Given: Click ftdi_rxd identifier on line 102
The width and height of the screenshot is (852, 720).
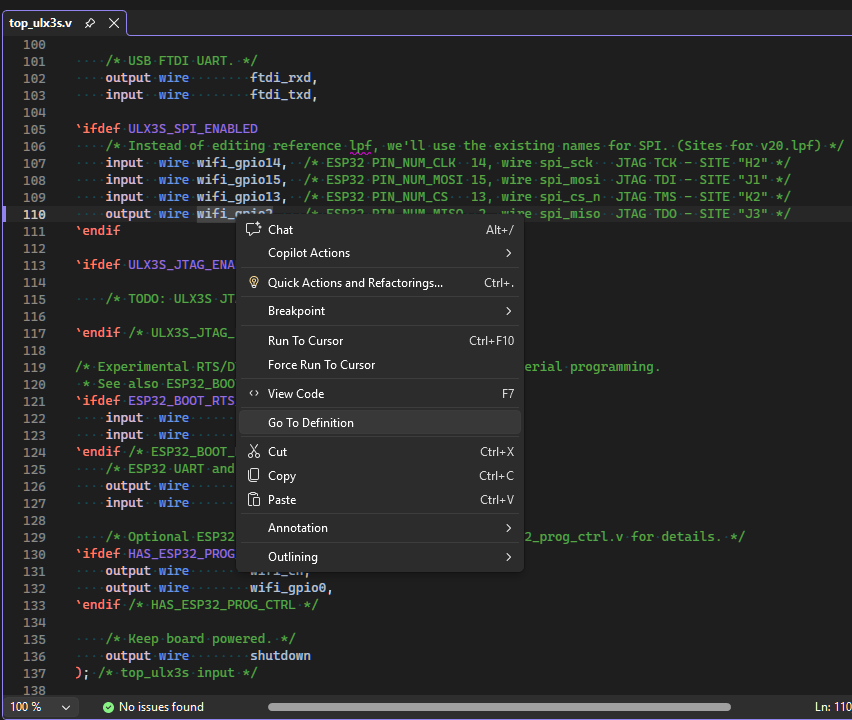Looking at the screenshot, I should click(x=280, y=78).
